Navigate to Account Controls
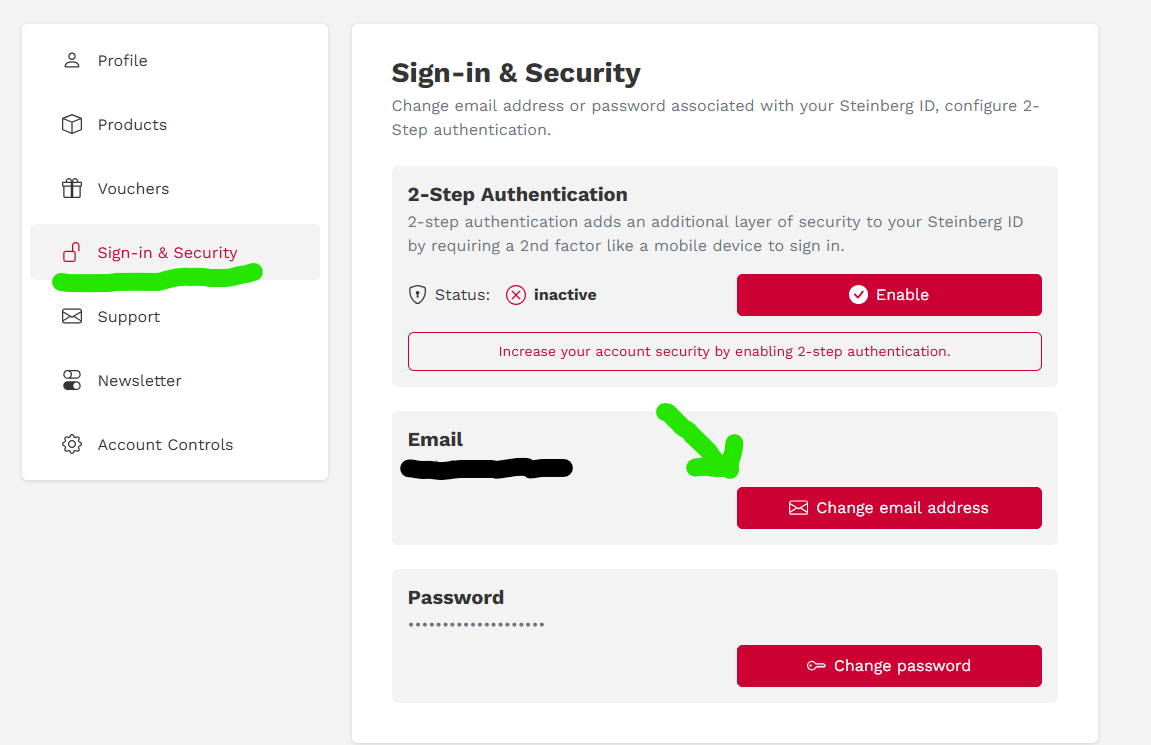This screenshot has width=1151, height=745. pyautogui.click(x=165, y=444)
